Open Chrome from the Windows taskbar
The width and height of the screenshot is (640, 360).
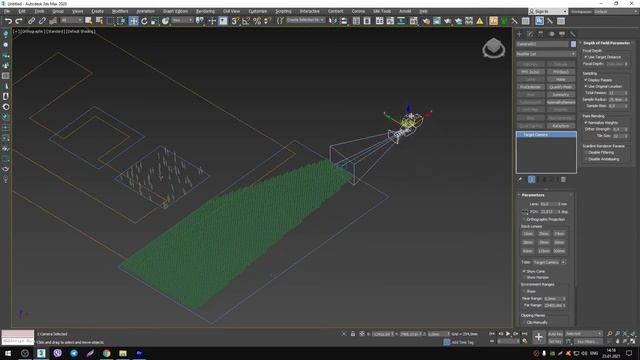click(x=107, y=353)
